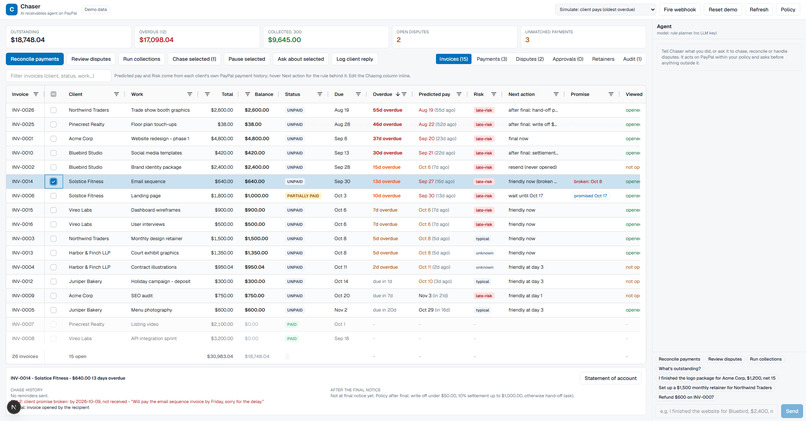Image resolution: width=806 pixels, height=421 pixels.
Task: Open the Status column filter icon
Action: (320, 94)
